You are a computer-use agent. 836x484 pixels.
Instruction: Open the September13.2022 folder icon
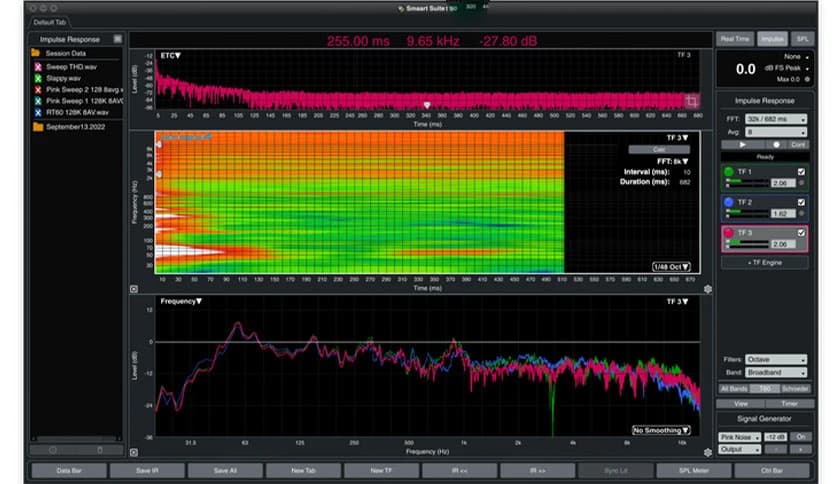[x=38, y=127]
